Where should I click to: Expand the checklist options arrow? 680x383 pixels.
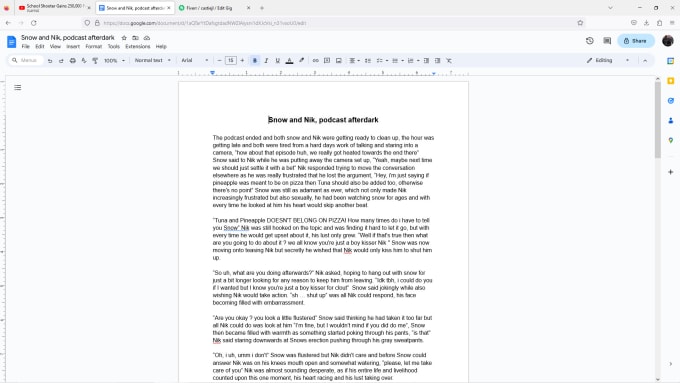coord(387,61)
